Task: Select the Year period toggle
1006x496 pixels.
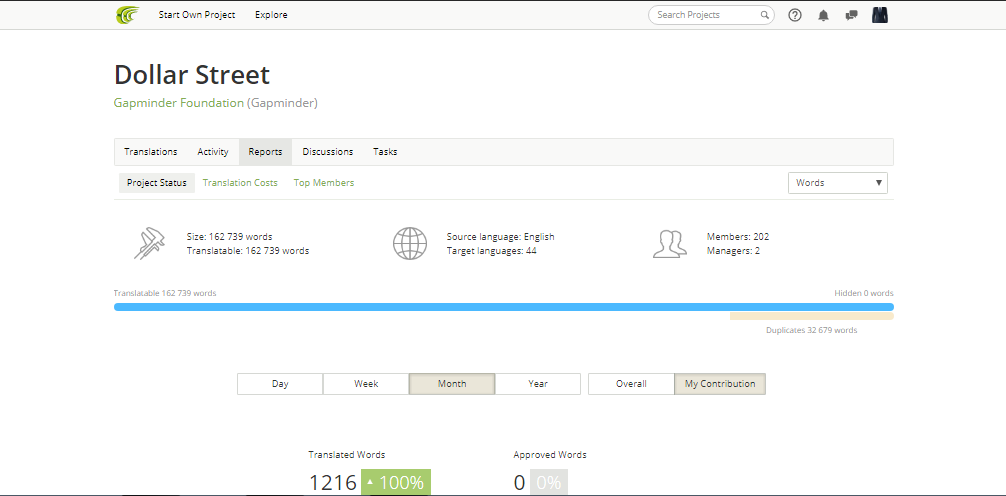Action: tap(538, 384)
